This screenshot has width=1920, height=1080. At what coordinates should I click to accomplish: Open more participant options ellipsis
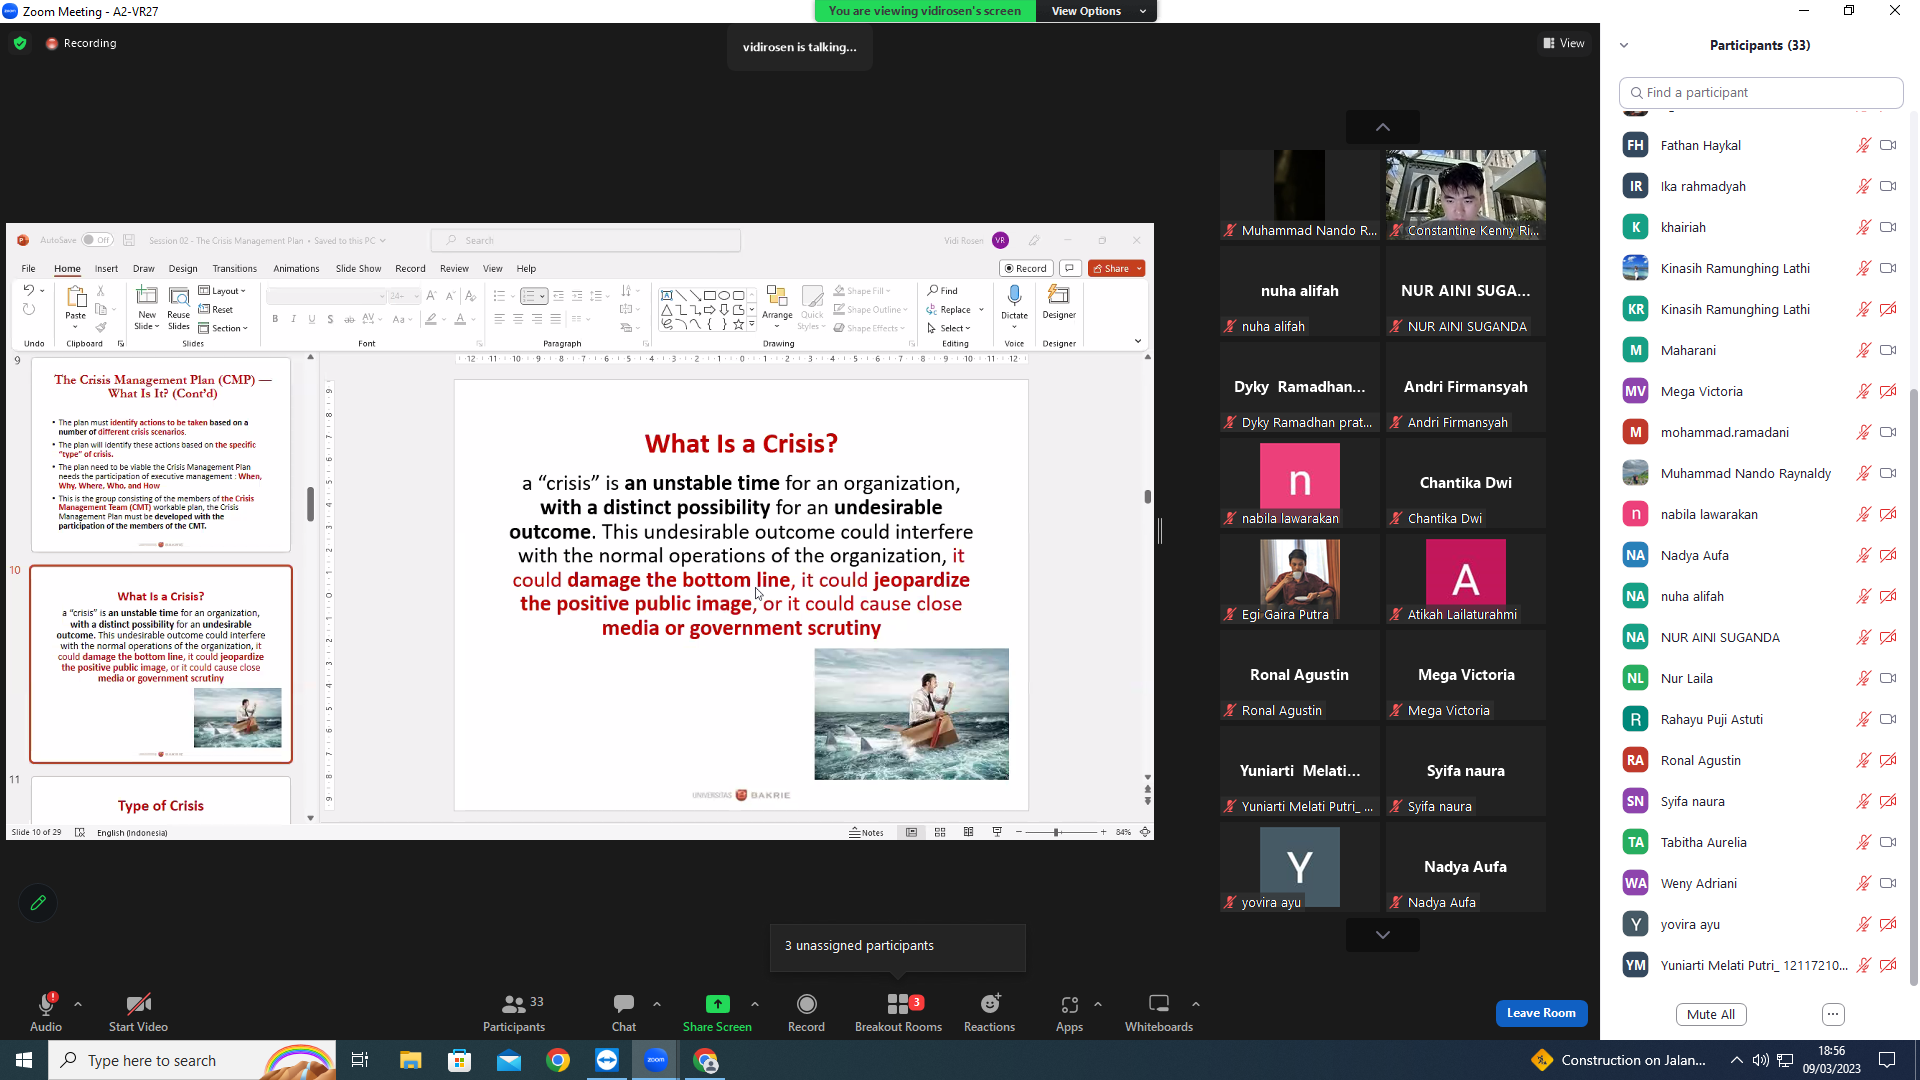coord(1833,1014)
